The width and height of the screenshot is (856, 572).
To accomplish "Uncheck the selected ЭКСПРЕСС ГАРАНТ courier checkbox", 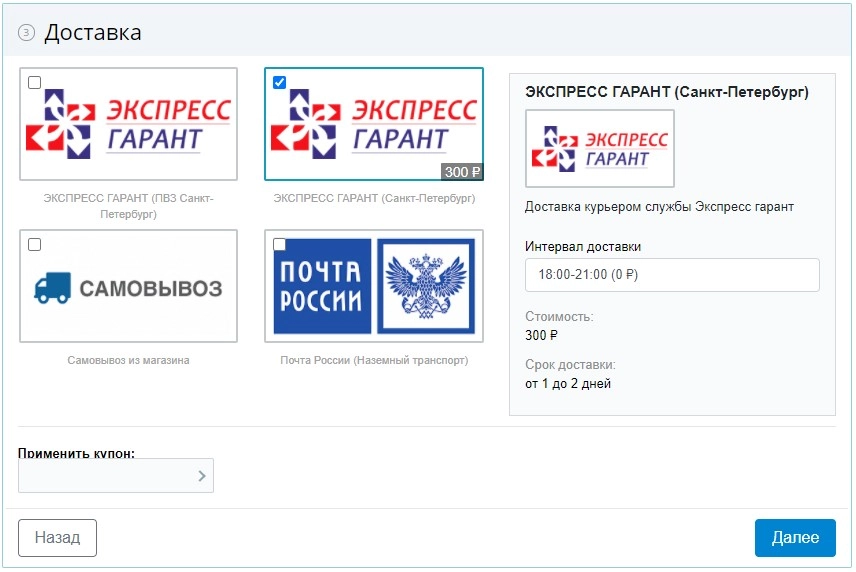I will [x=279, y=82].
